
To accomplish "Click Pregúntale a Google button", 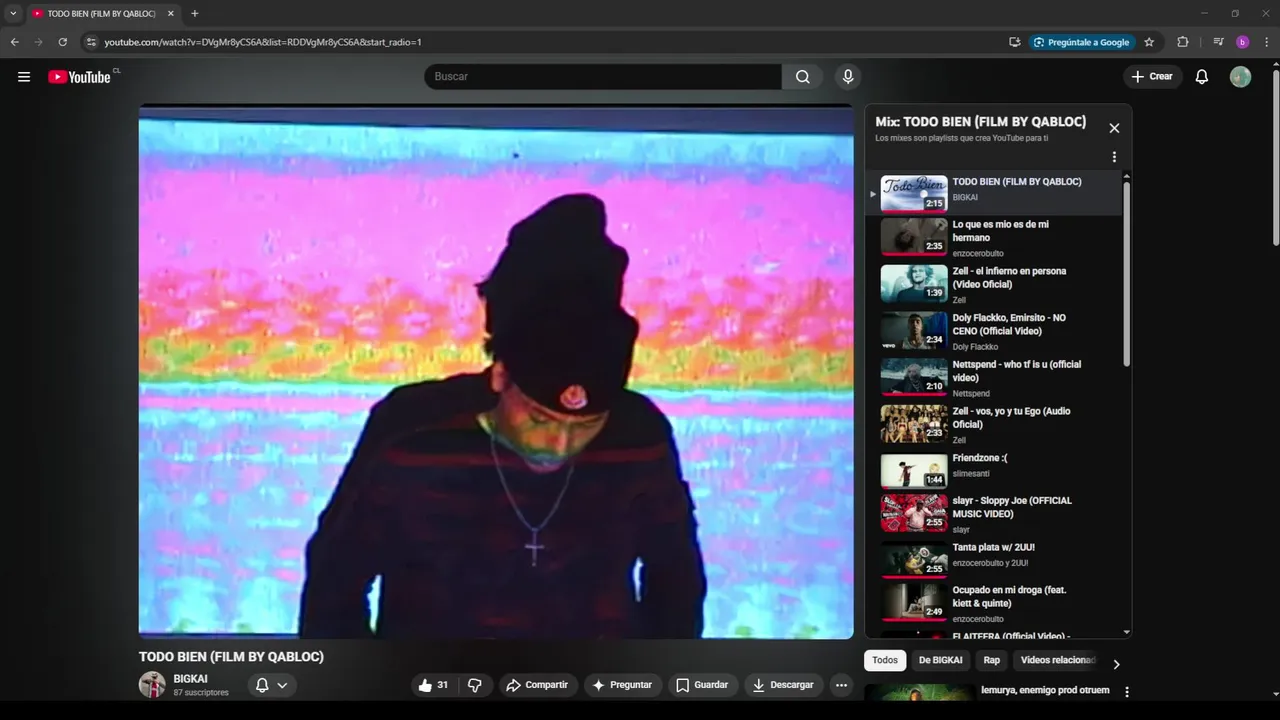I will click(x=1081, y=42).
